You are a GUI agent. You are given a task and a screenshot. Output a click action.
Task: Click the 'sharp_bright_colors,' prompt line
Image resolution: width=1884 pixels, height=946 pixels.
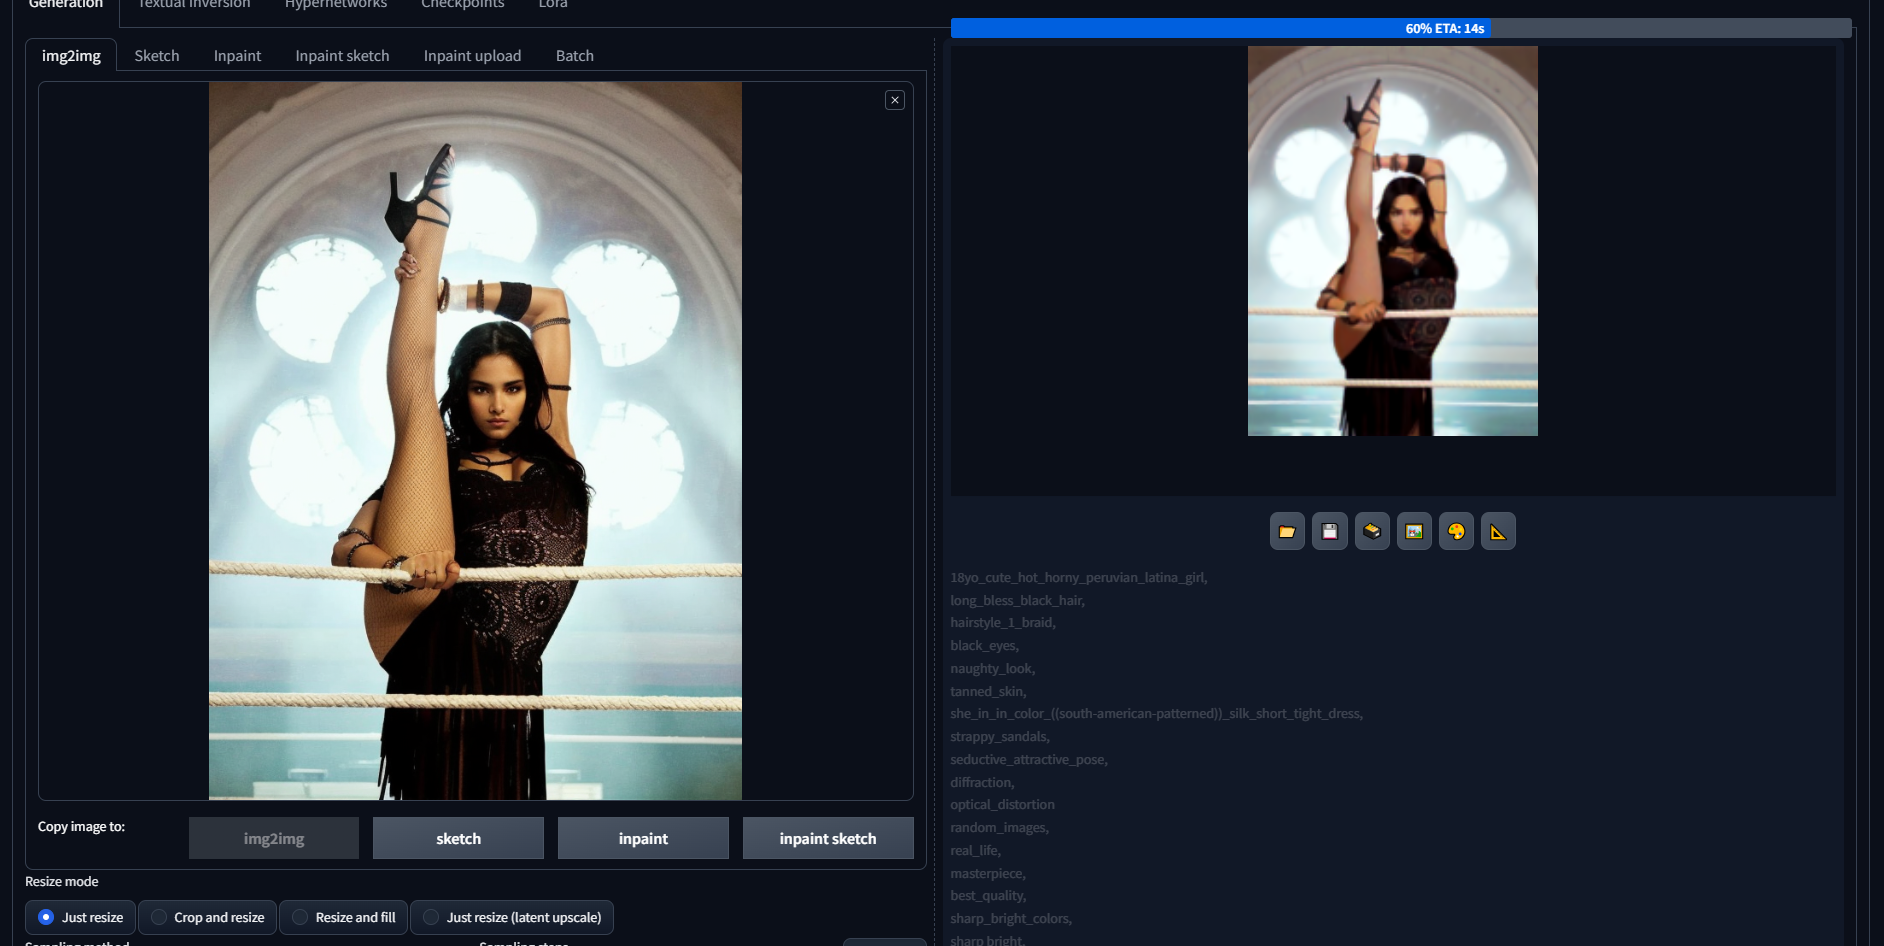(x=1011, y=918)
